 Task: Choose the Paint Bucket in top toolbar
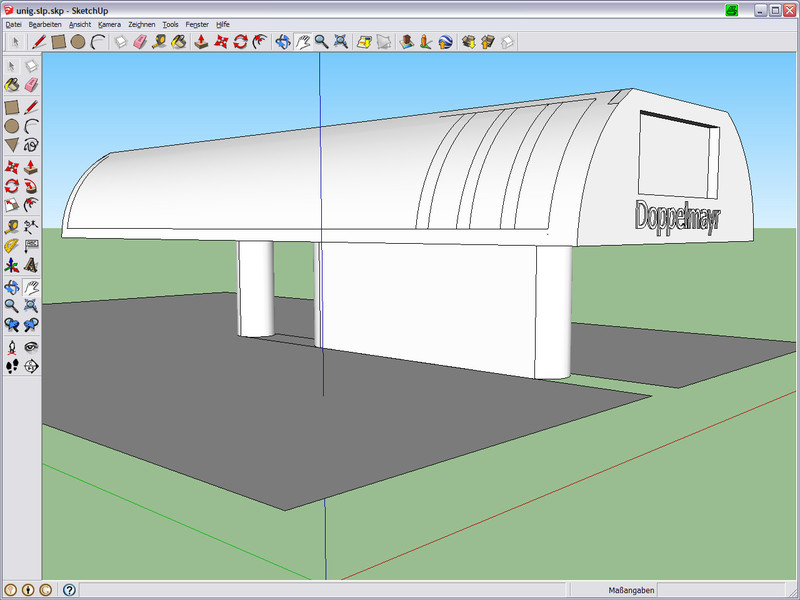[x=179, y=42]
